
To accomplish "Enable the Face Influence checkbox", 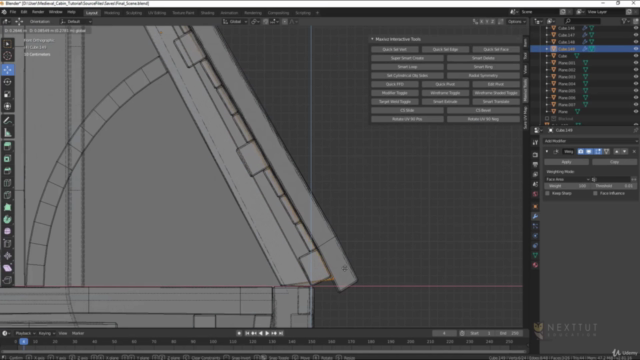I will (595, 193).
